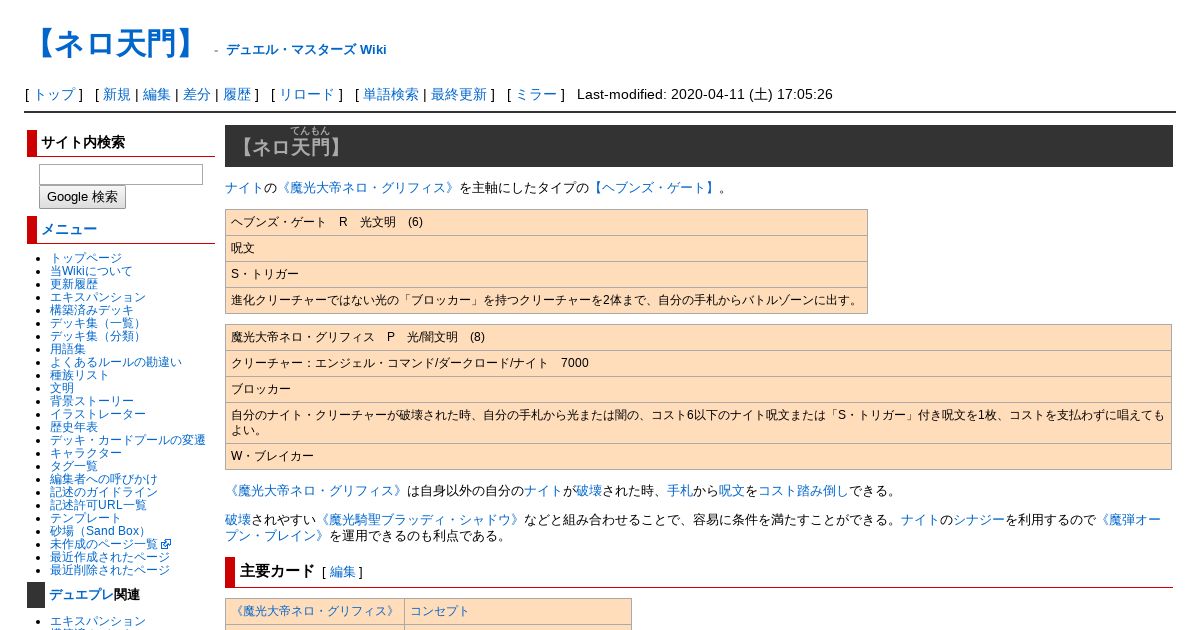Open シナジー link
Viewport: 1200px width, 630px height.
[x=978, y=520]
